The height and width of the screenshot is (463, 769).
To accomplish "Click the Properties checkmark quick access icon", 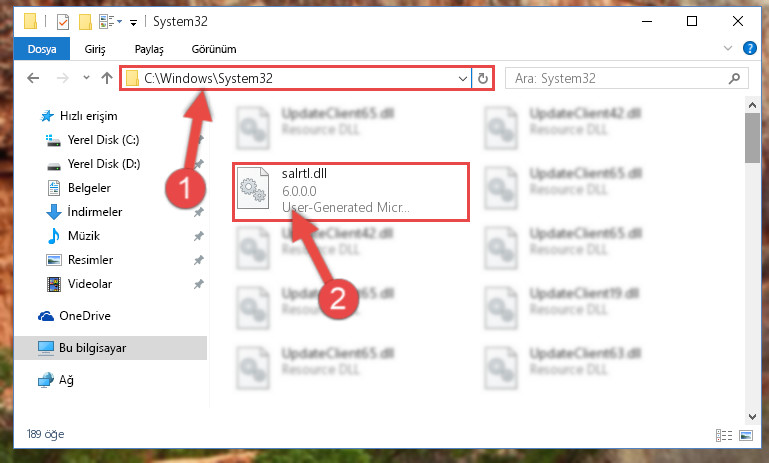I will click(x=63, y=22).
